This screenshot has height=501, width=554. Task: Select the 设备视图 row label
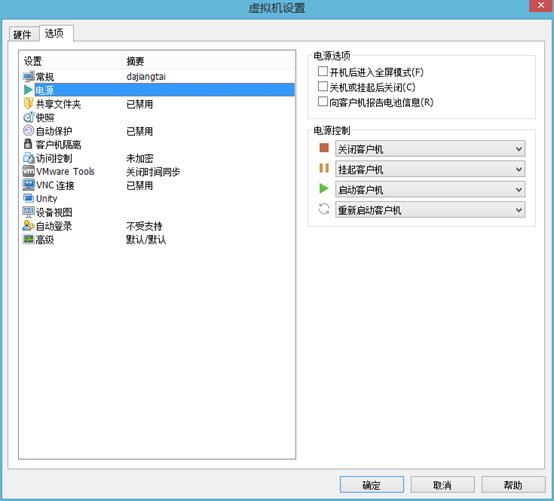click(x=54, y=212)
